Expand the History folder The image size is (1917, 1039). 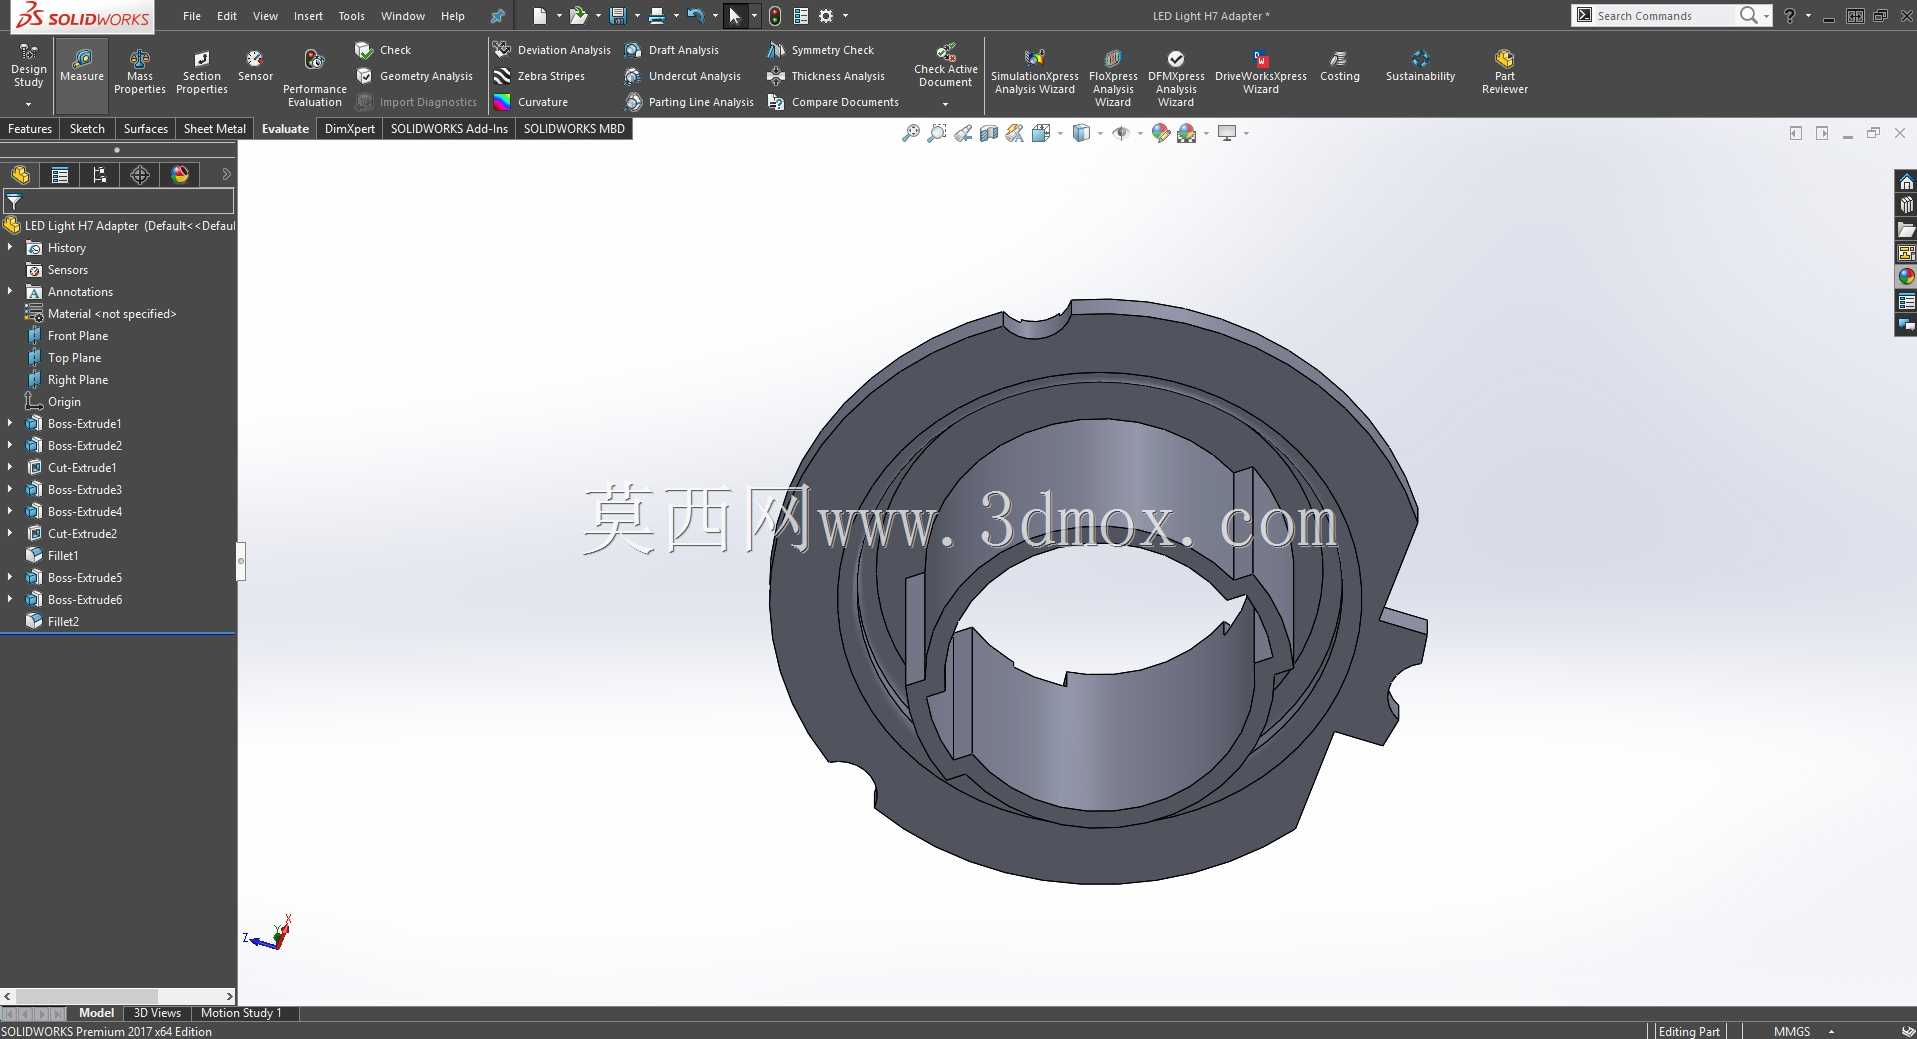(x=10, y=248)
